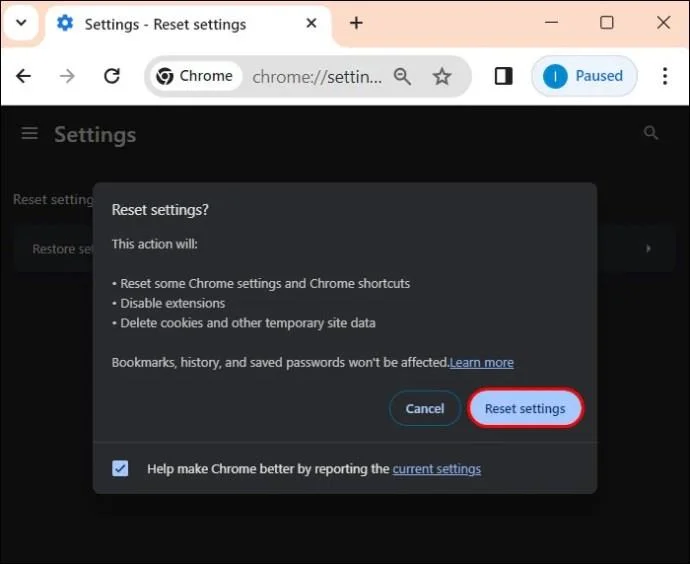Open the Chrome three-dot menu
This screenshot has width=690, height=564.
[665, 76]
